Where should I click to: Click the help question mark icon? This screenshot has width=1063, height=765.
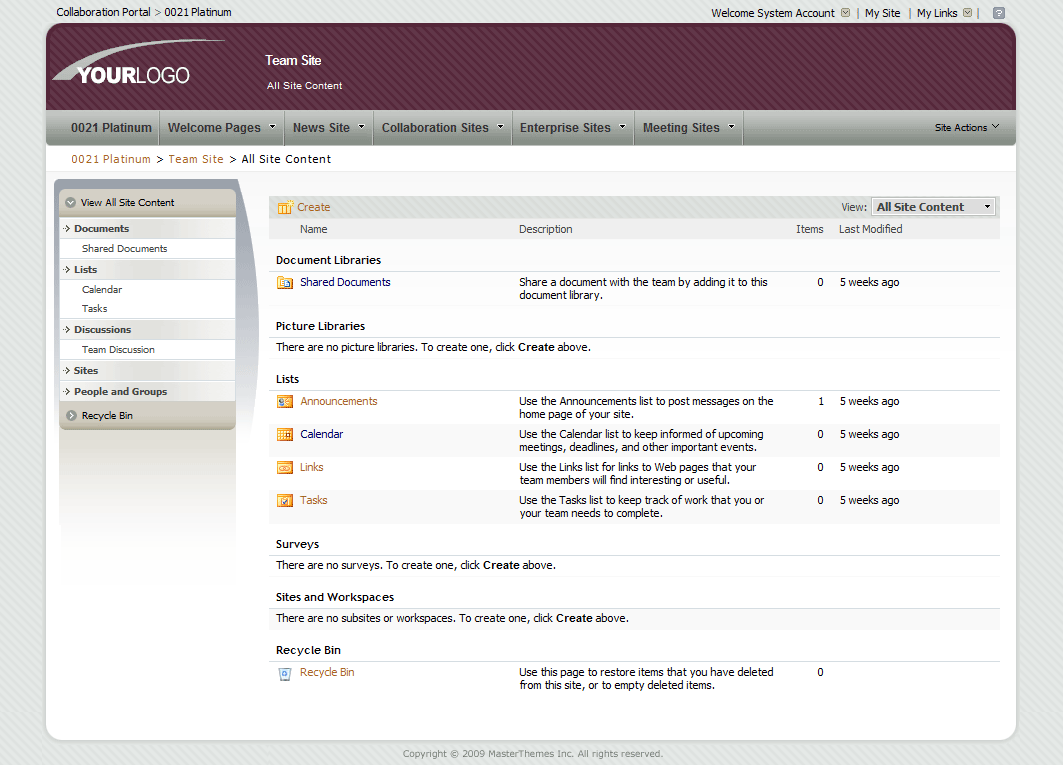[998, 13]
